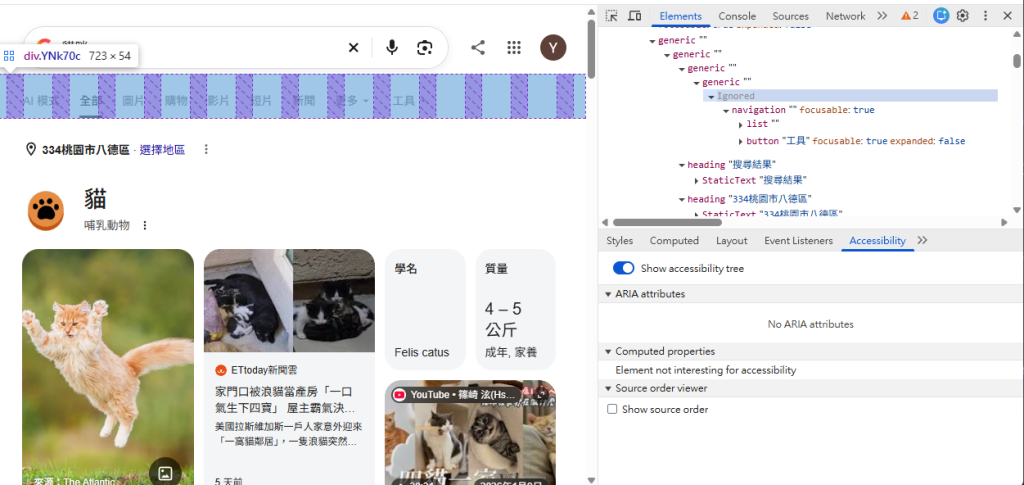Click the 學名 Felis catus card

point(425,309)
